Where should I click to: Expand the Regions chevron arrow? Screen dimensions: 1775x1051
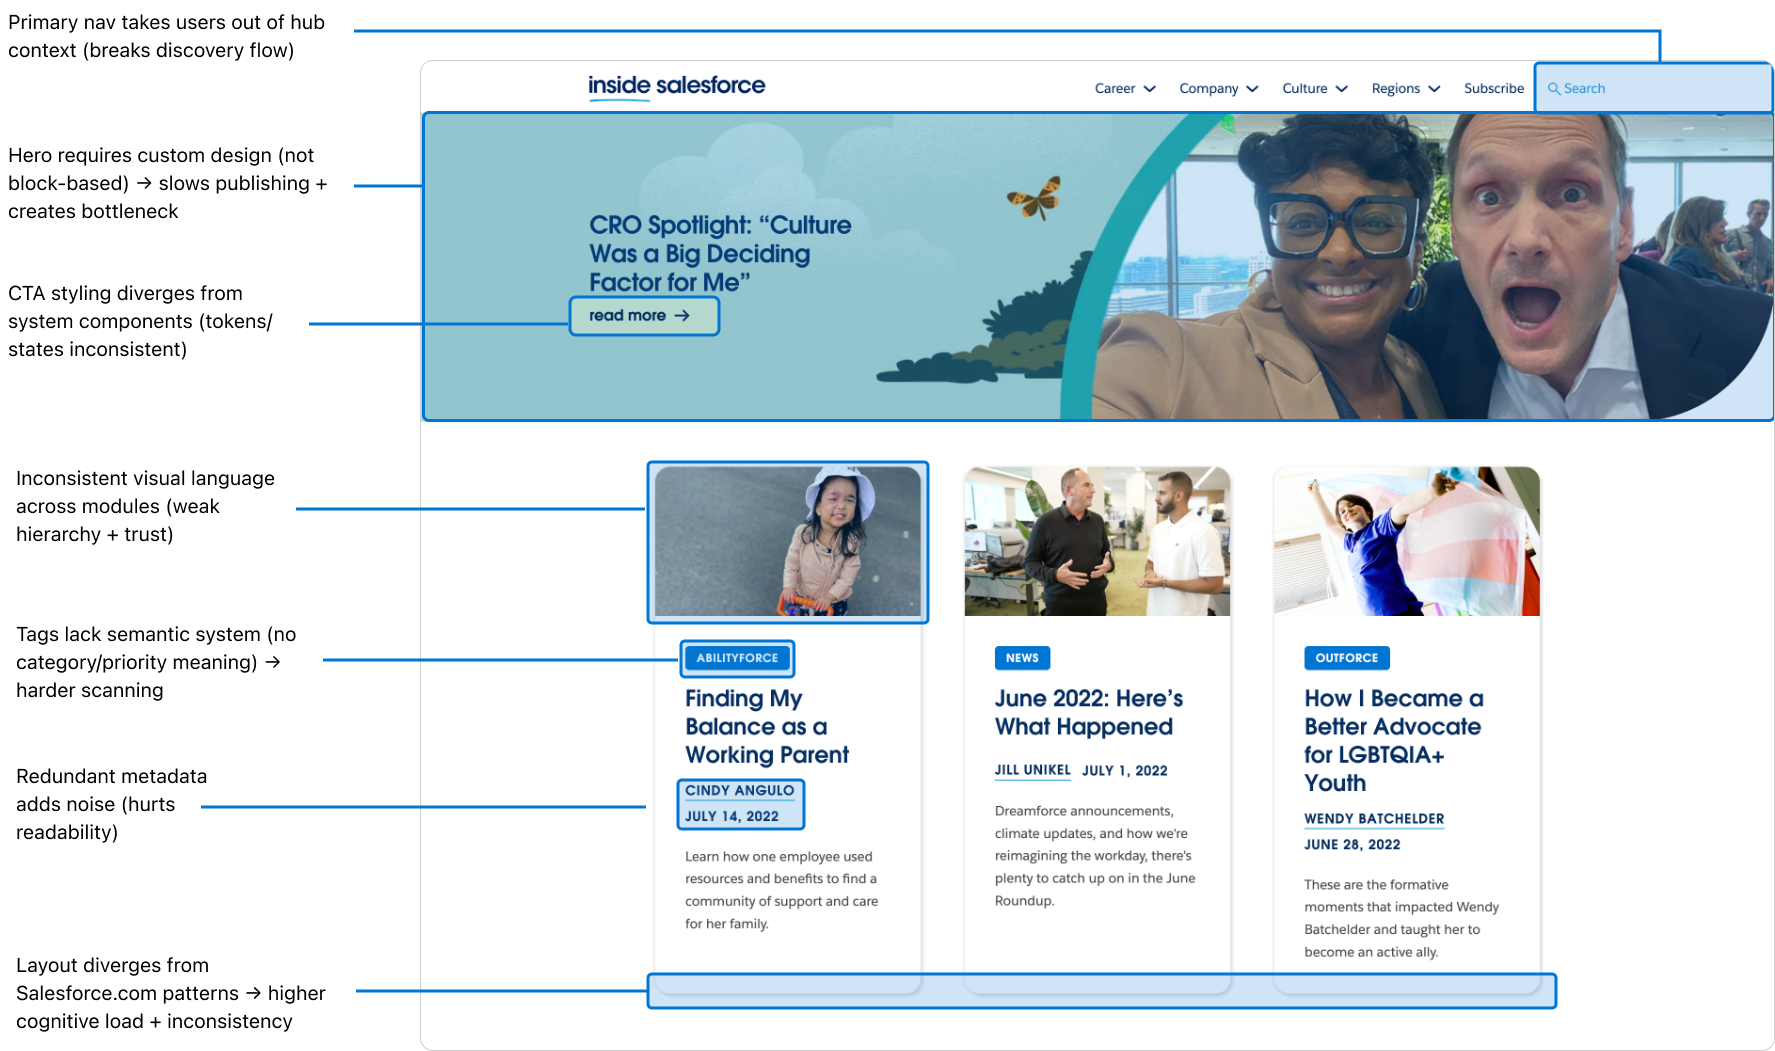[1434, 89]
